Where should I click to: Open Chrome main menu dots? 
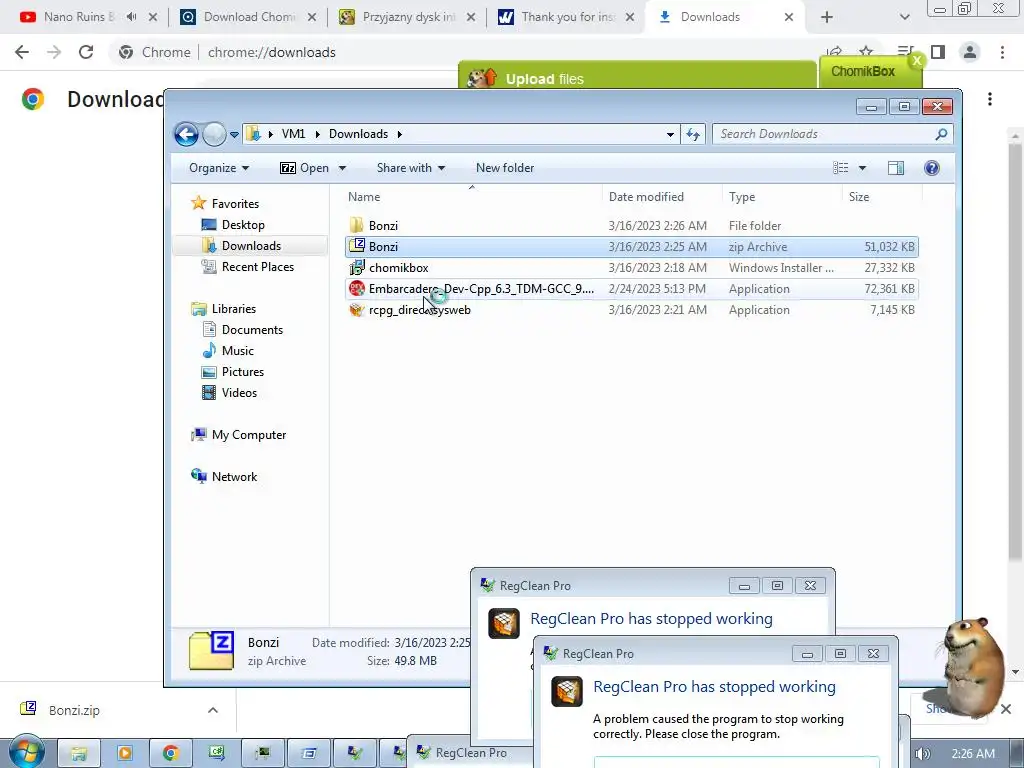1002,52
